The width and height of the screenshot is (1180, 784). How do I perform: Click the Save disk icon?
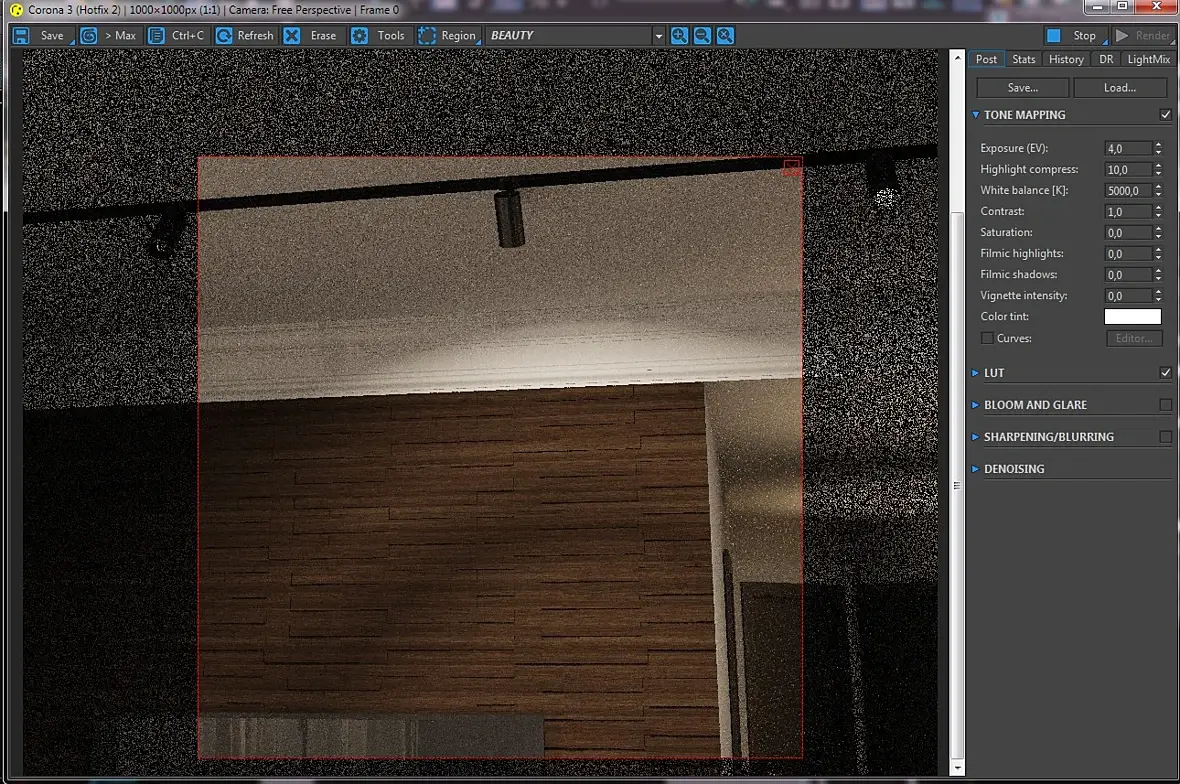pyautogui.click(x=21, y=35)
